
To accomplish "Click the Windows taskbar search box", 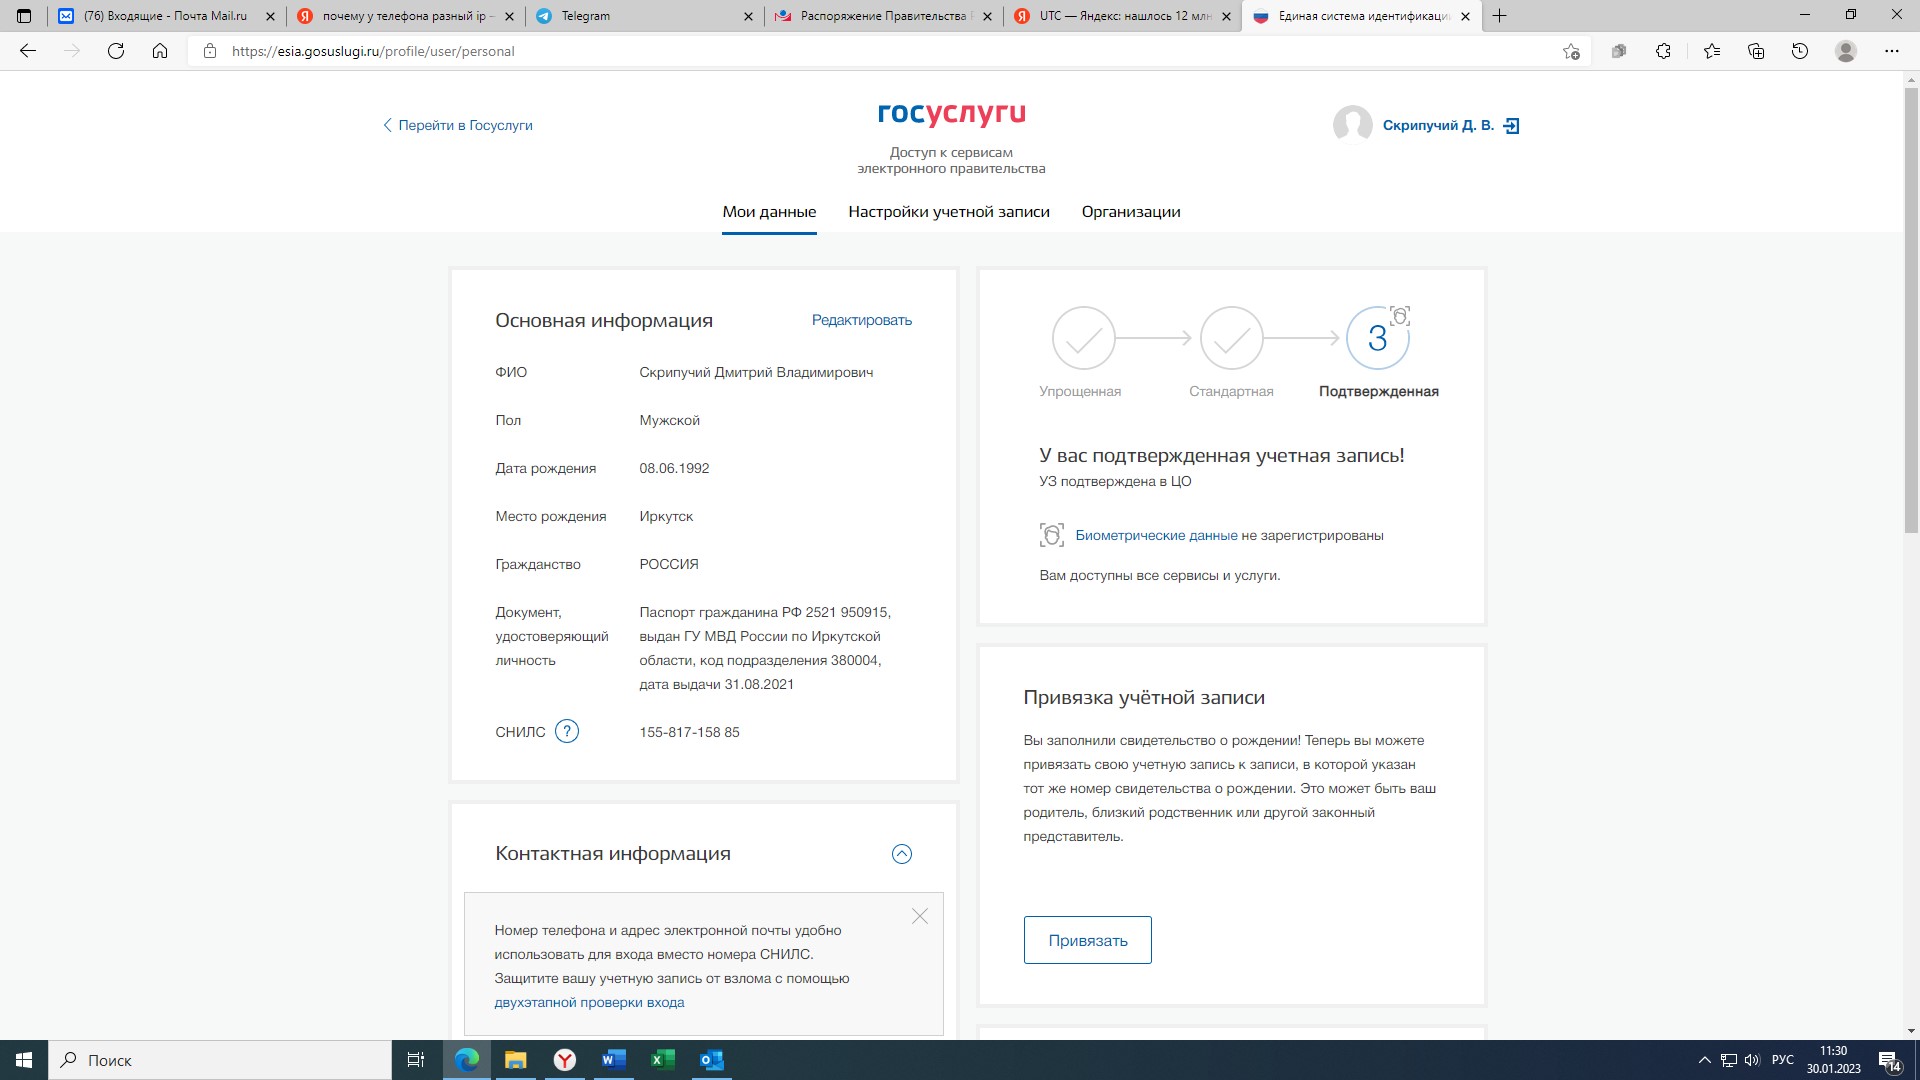I will click(220, 1060).
